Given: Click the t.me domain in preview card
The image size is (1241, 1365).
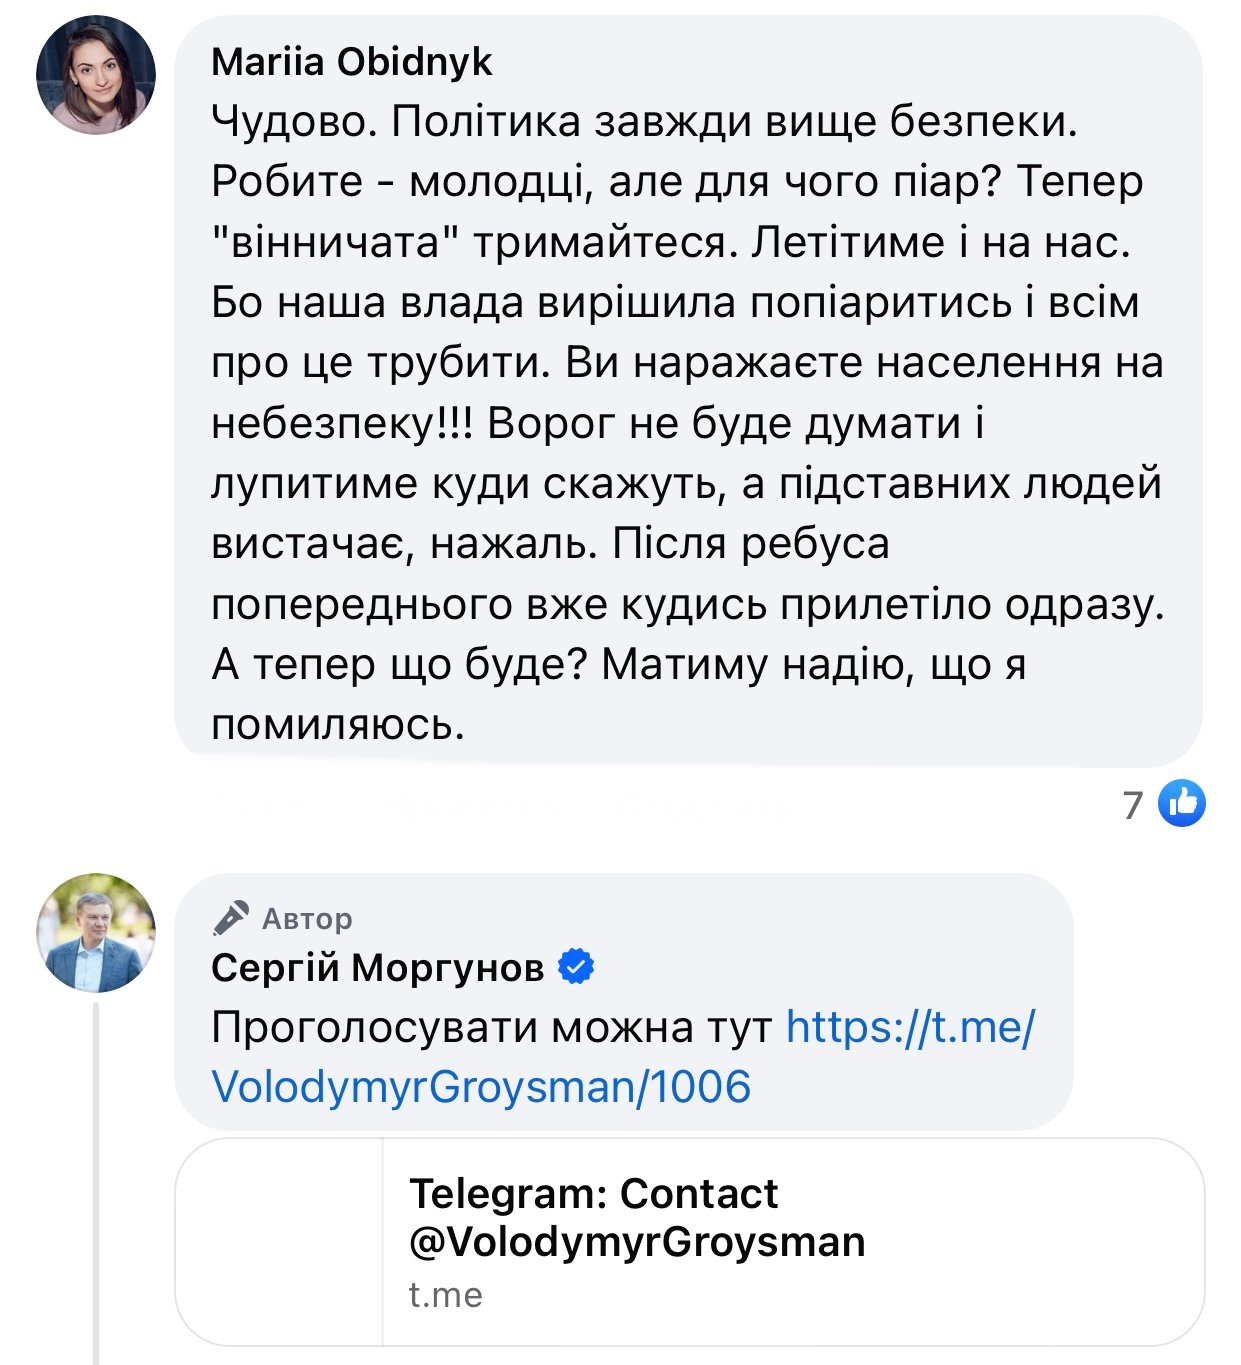Looking at the screenshot, I should [x=445, y=1295].
